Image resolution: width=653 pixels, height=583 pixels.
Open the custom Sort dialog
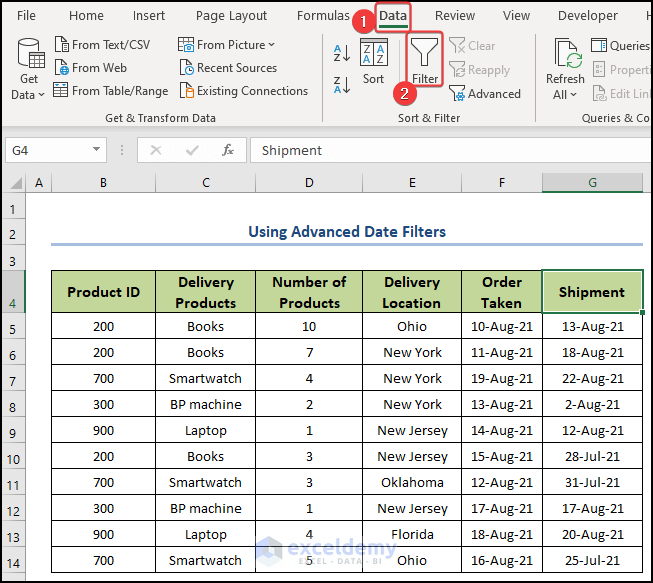(373, 62)
